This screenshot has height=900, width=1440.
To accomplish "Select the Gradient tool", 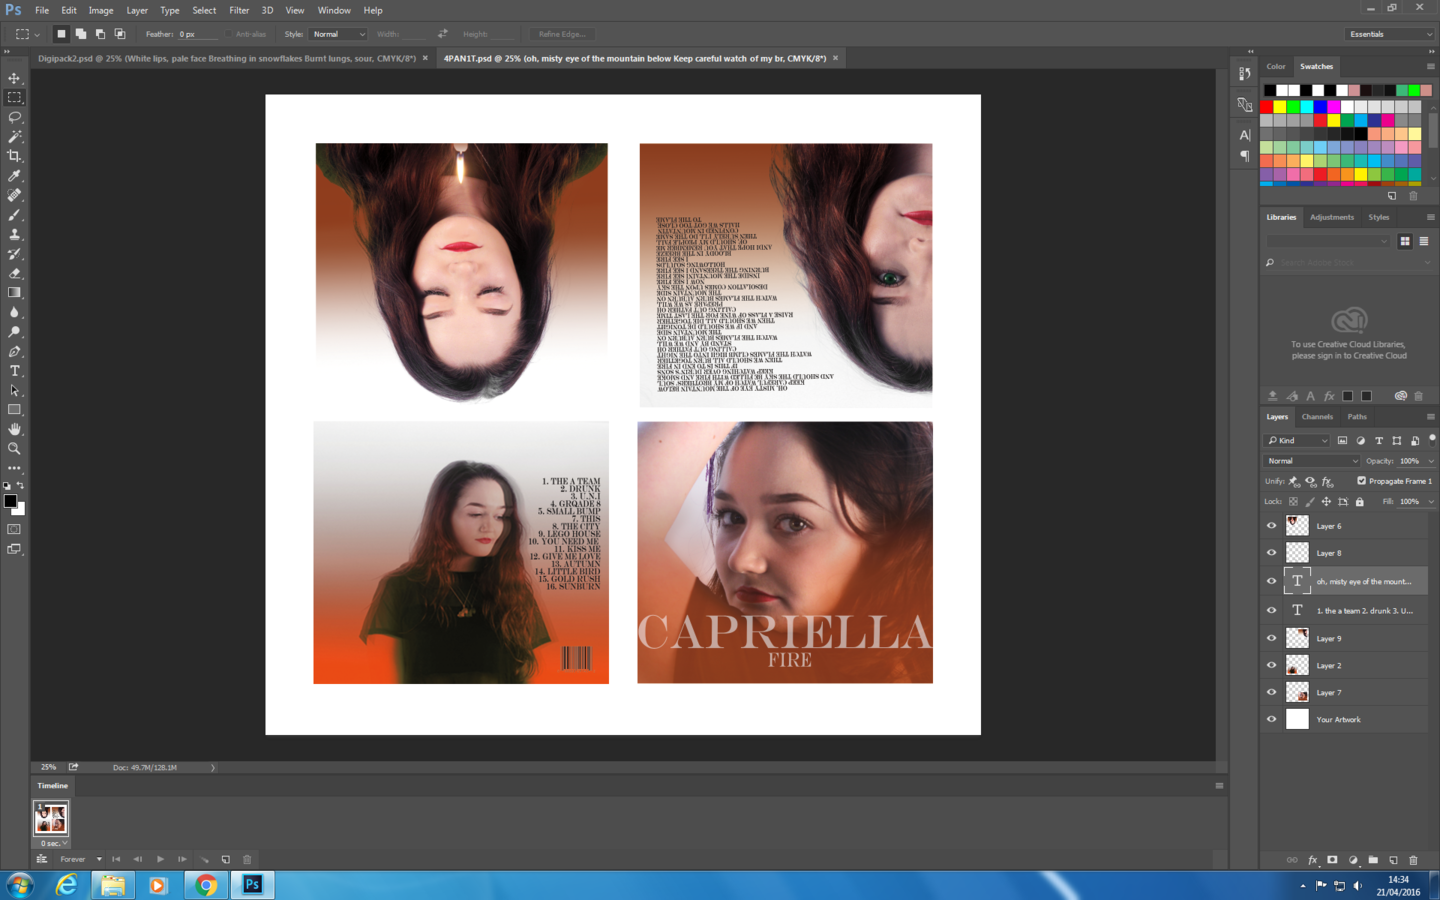I will tap(14, 292).
